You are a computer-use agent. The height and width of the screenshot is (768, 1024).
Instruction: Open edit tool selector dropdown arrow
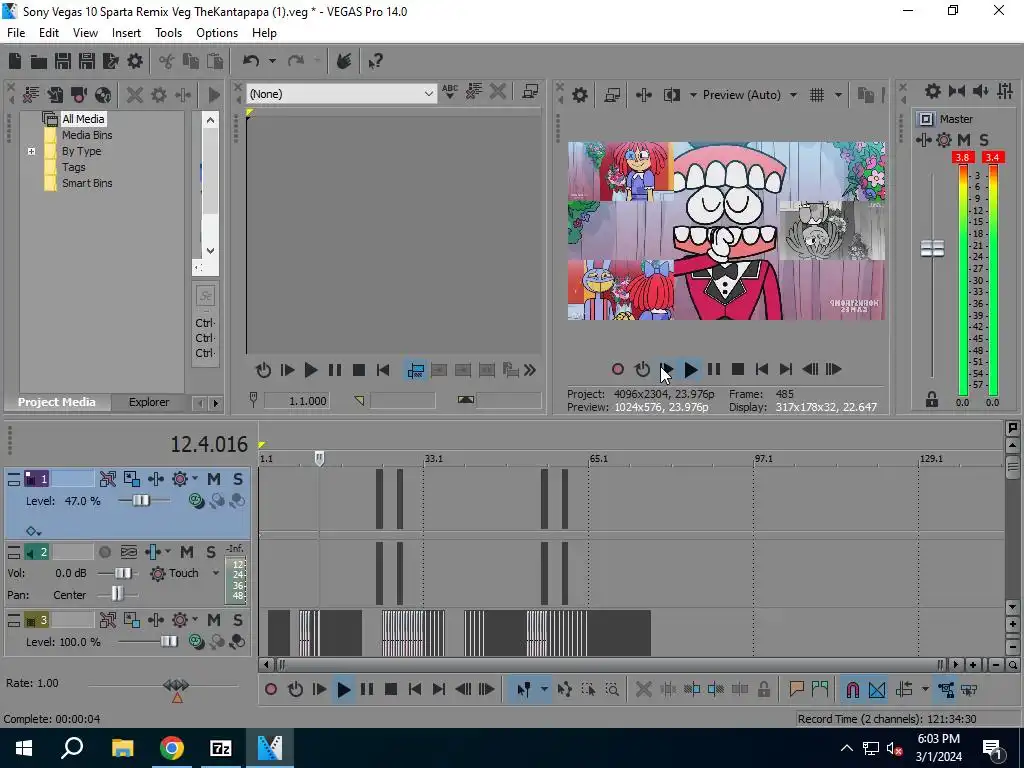point(544,690)
